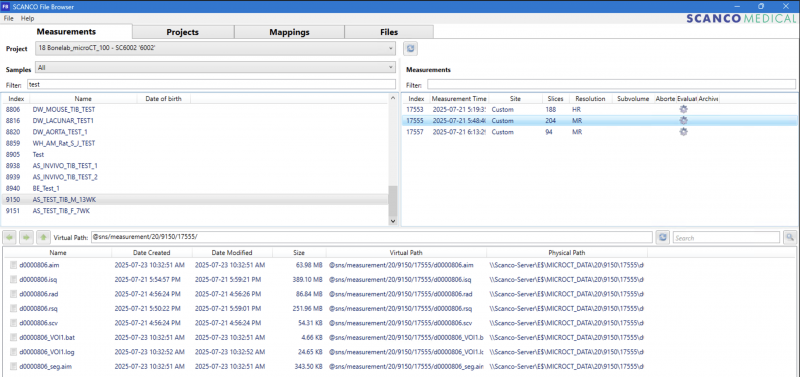Click the file icon of d0000806_seg.aim
Image resolution: width=800 pixels, height=377 pixels.
pyautogui.click(x=14, y=366)
